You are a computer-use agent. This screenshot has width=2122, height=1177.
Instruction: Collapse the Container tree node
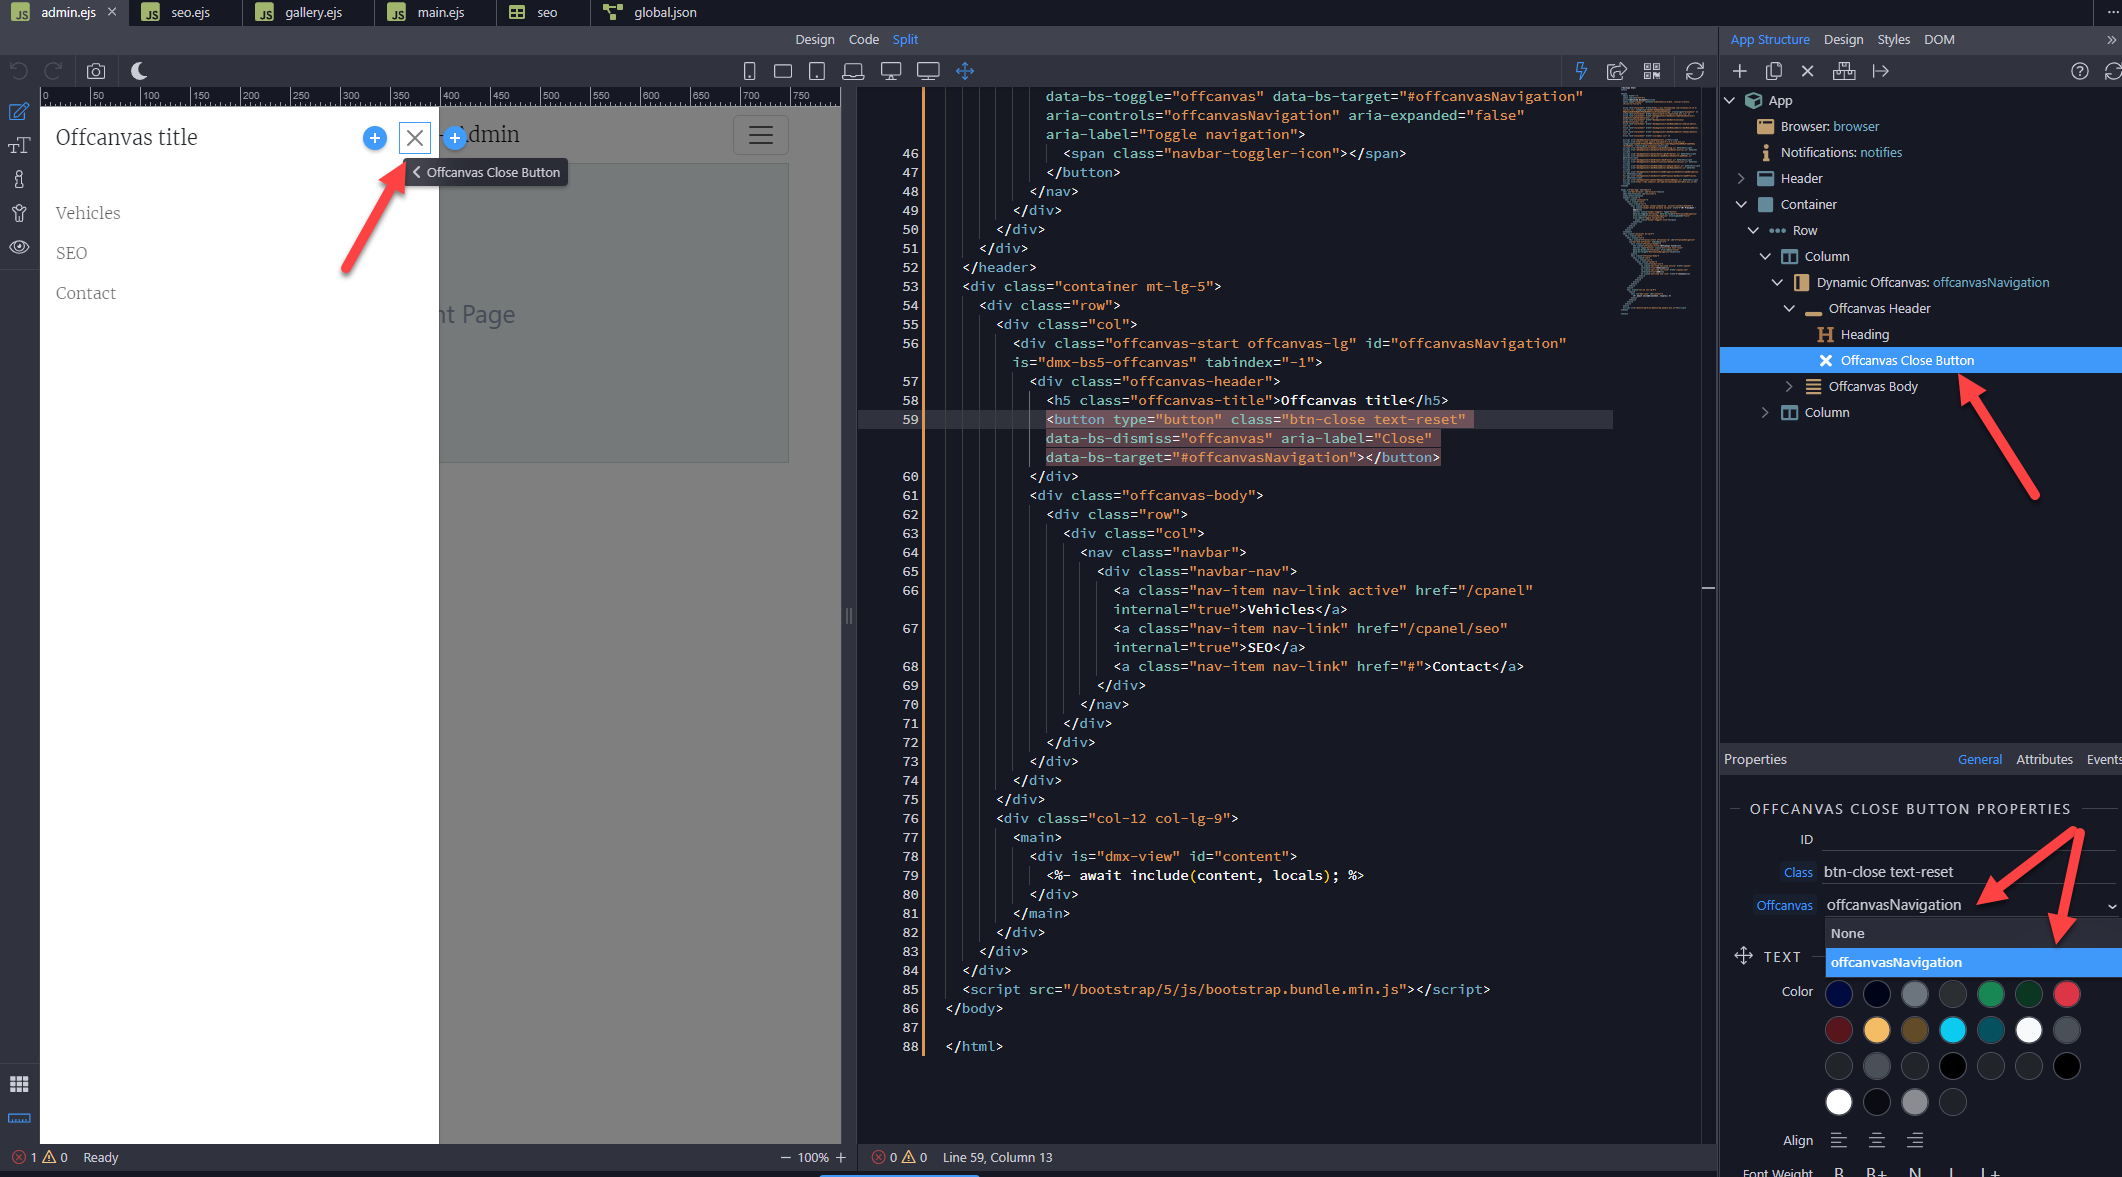pyautogui.click(x=1741, y=204)
